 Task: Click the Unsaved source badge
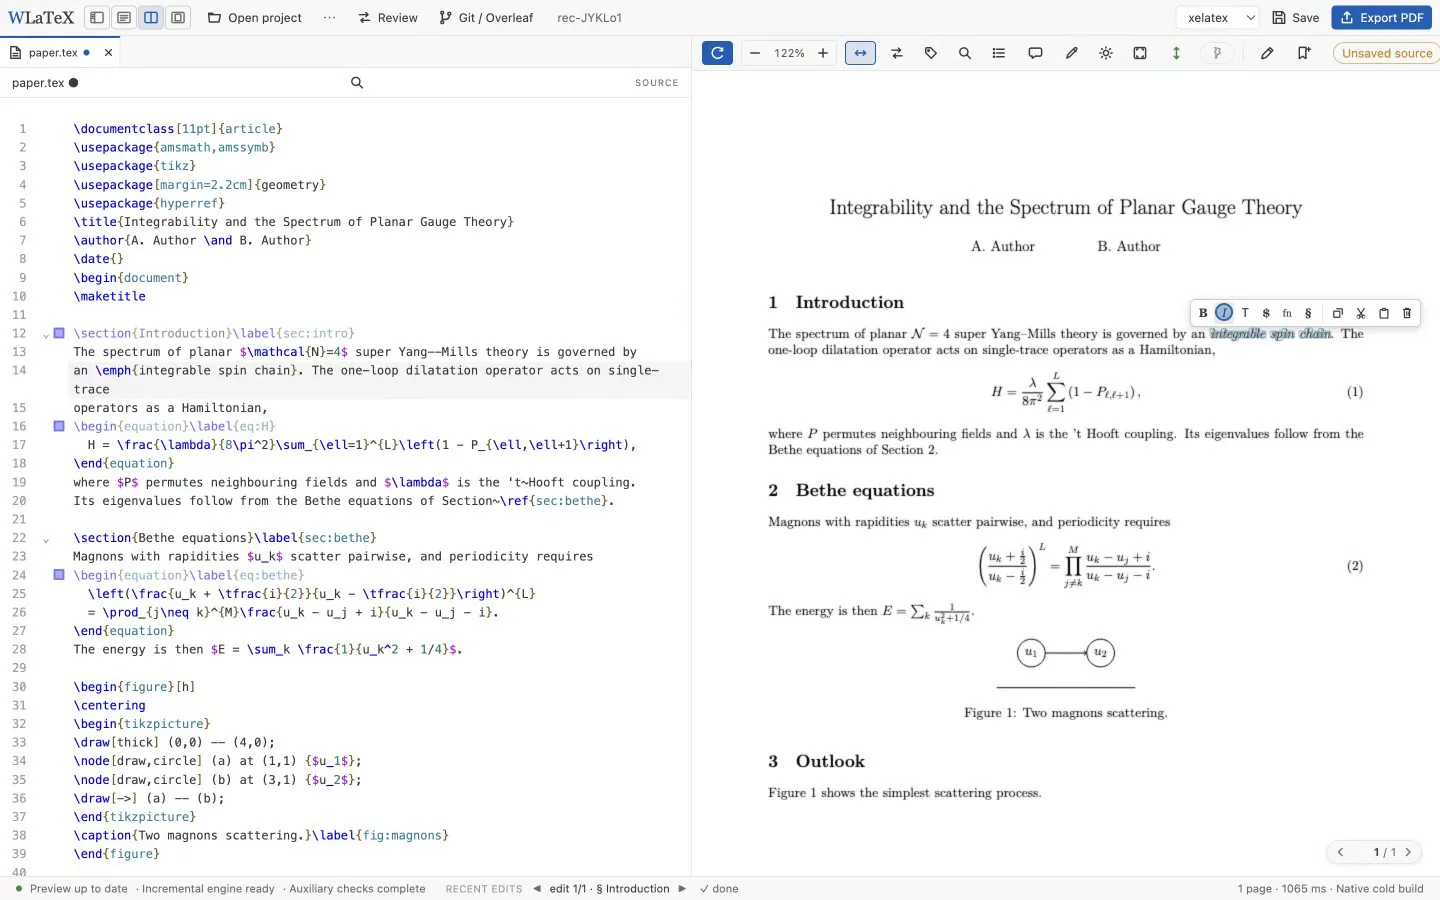tap(1387, 53)
